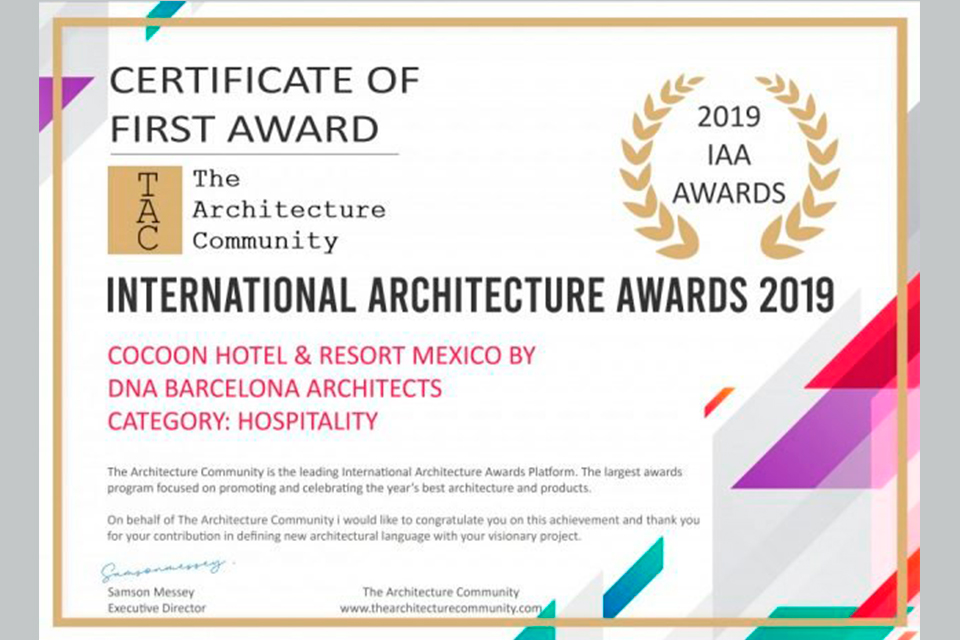
Task: Click the TAC gold square logo
Action: point(144,209)
